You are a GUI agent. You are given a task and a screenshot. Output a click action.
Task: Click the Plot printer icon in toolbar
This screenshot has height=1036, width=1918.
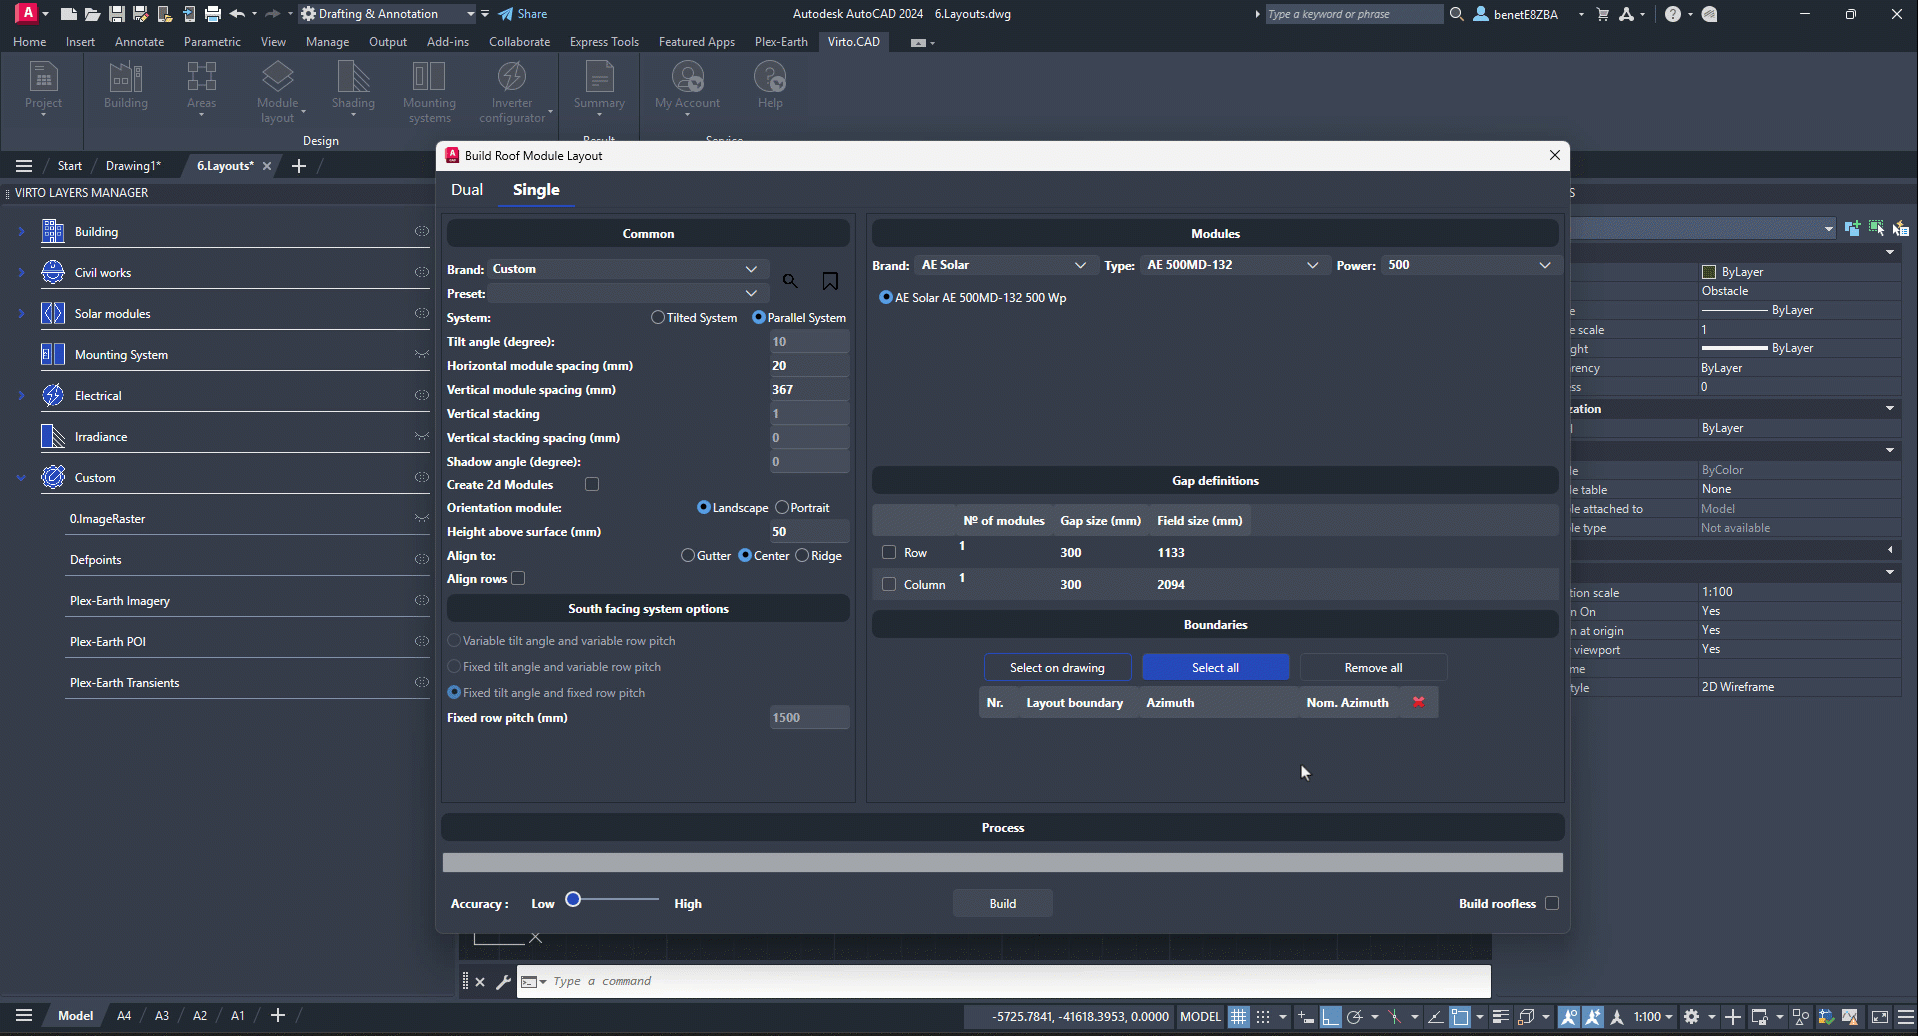click(212, 14)
